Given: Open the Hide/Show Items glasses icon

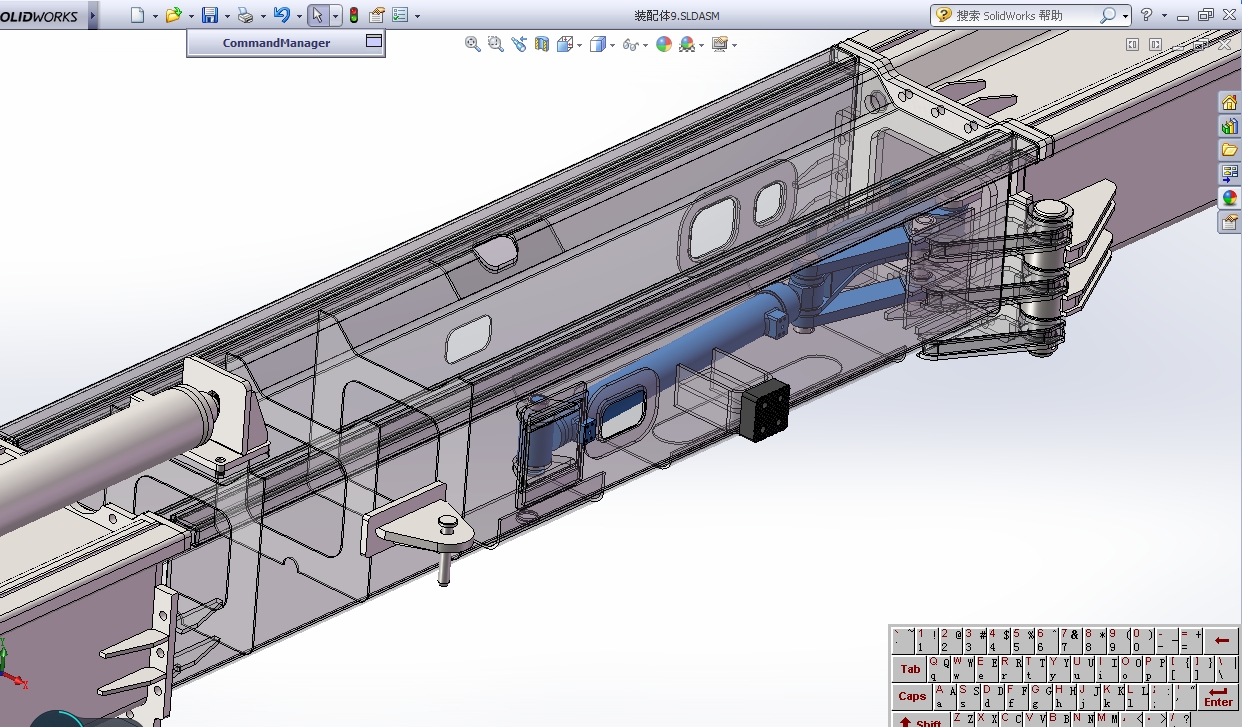Looking at the screenshot, I should point(630,44).
